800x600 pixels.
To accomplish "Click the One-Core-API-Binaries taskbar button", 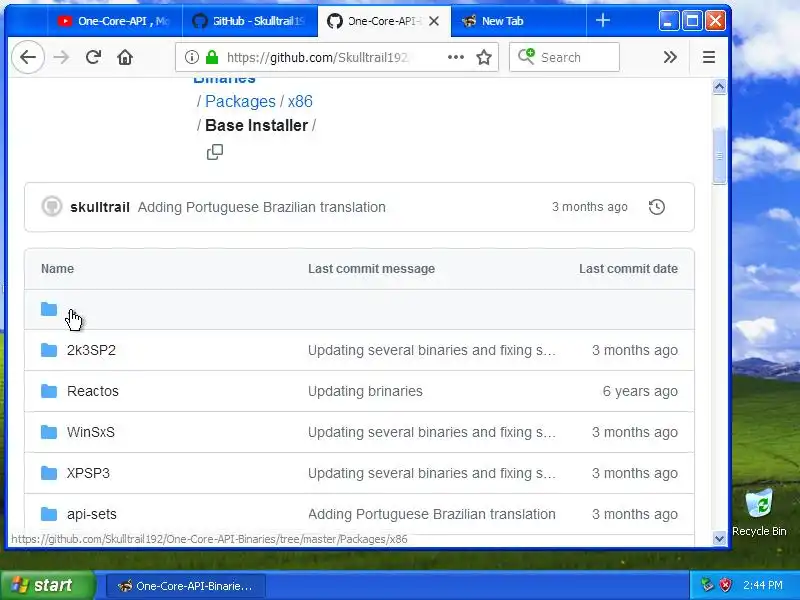I will (186, 586).
